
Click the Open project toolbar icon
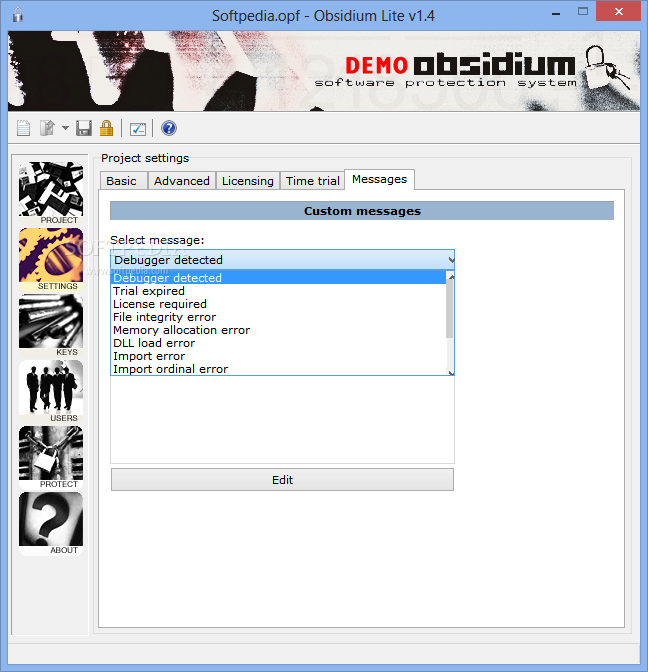point(47,128)
